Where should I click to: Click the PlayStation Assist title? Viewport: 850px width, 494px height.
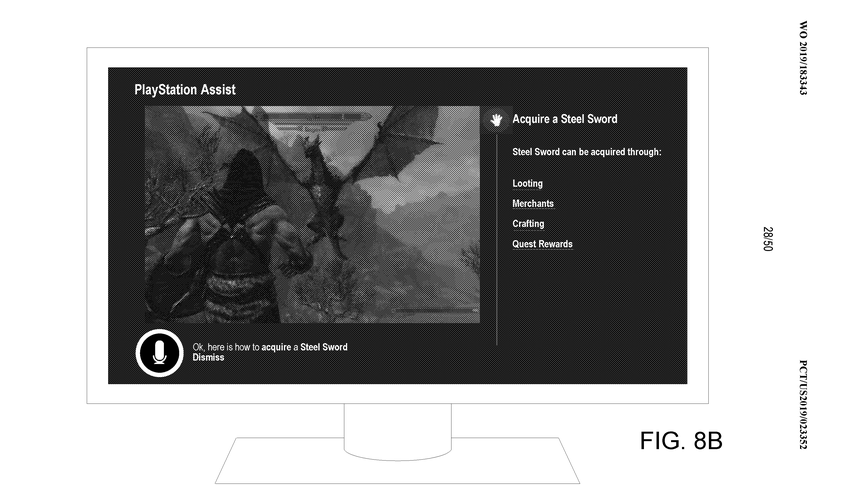[185, 91]
